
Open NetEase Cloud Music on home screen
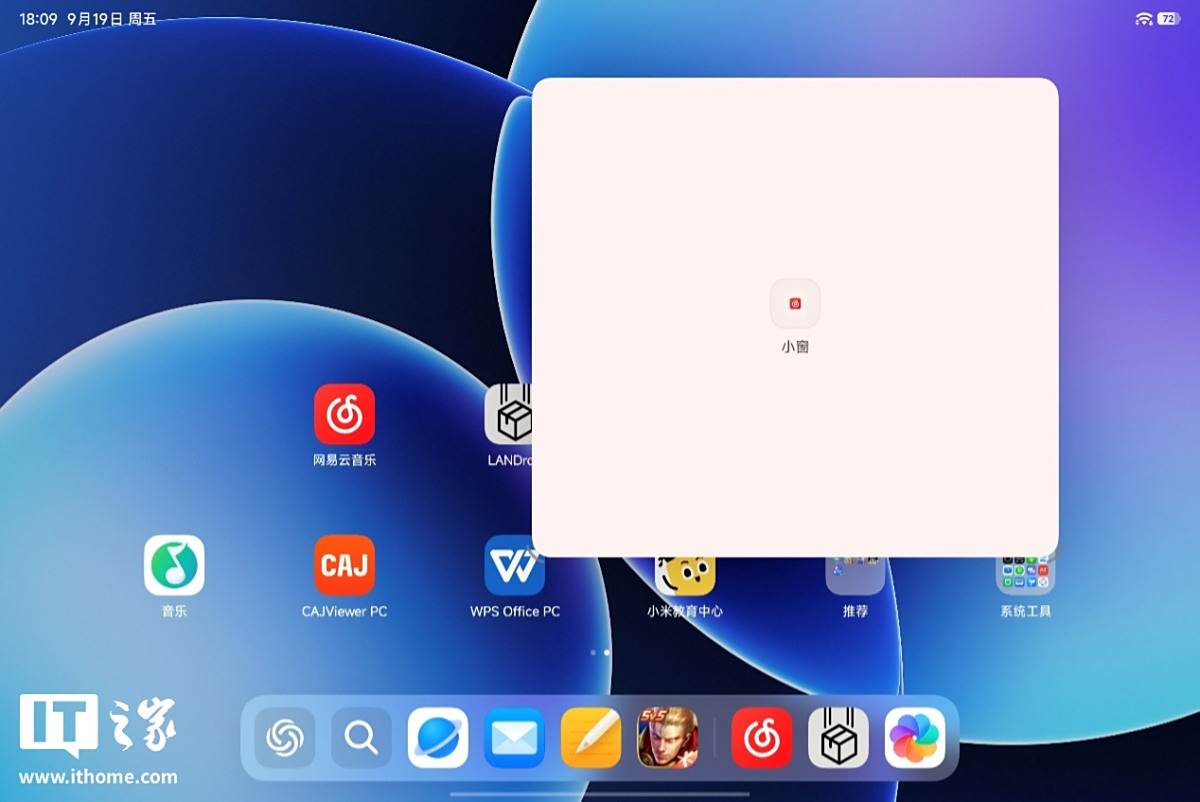pos(344,415)
